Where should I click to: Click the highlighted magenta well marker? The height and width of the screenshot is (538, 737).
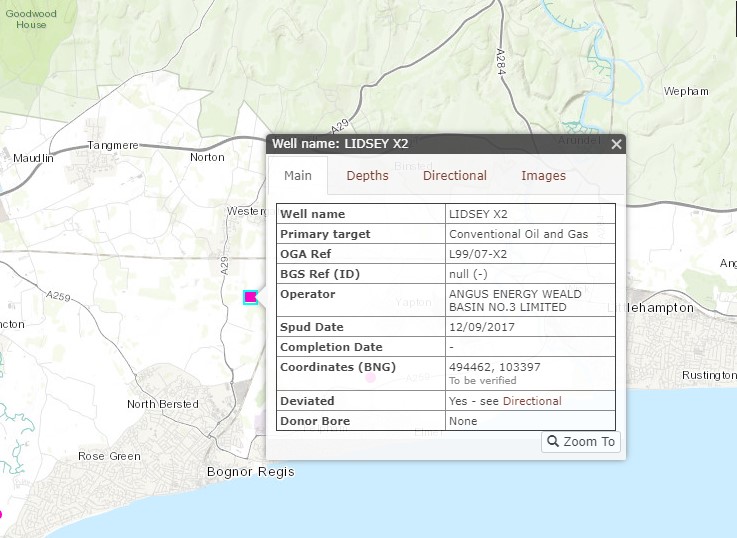tap(250, 297)
